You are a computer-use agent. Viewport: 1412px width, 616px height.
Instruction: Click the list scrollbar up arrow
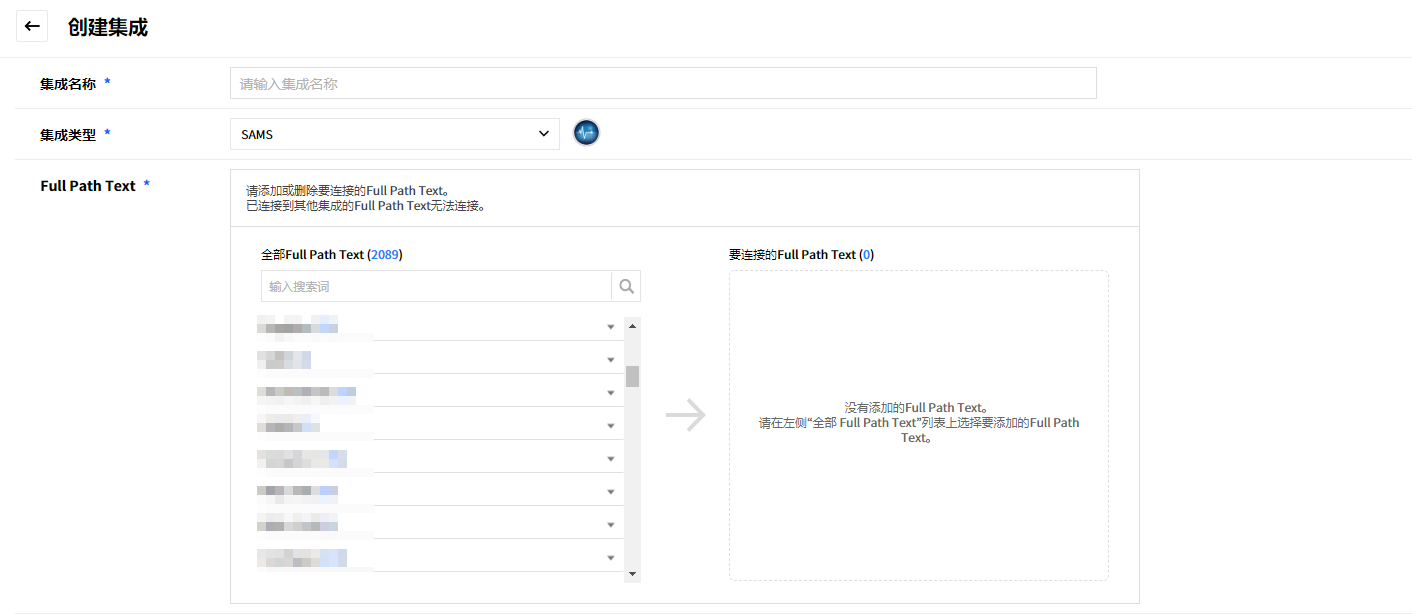(632, 326)
